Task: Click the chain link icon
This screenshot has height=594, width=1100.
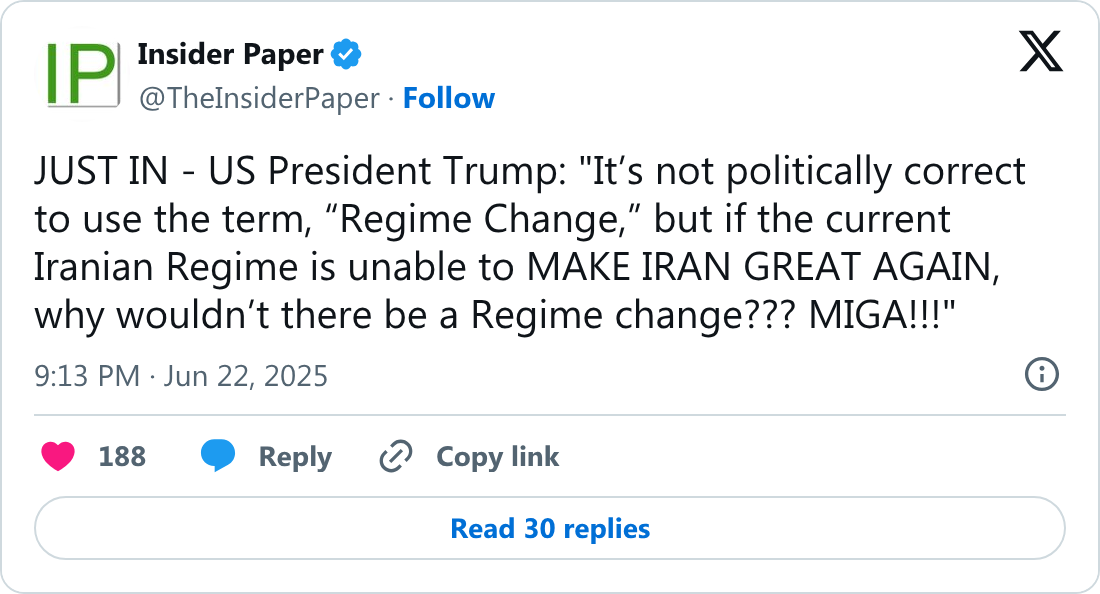Action: pos(396,457)
